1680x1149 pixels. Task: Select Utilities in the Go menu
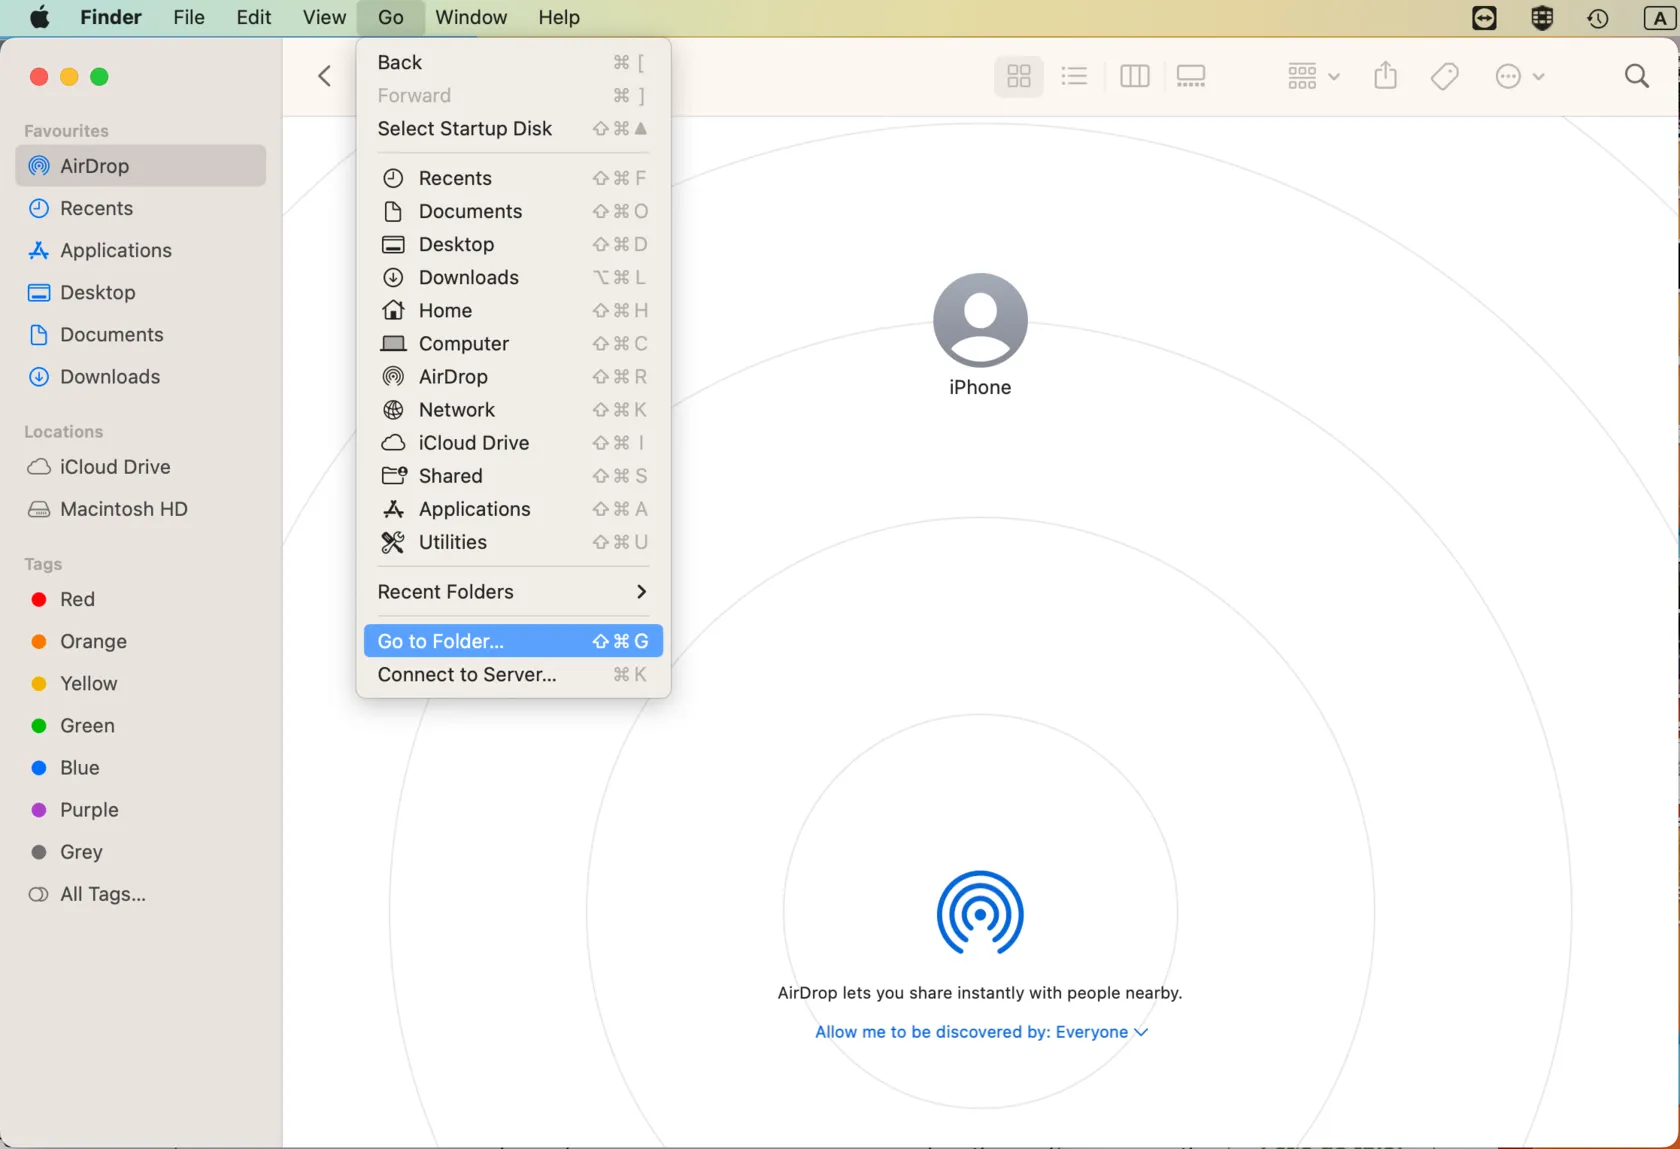452,542
